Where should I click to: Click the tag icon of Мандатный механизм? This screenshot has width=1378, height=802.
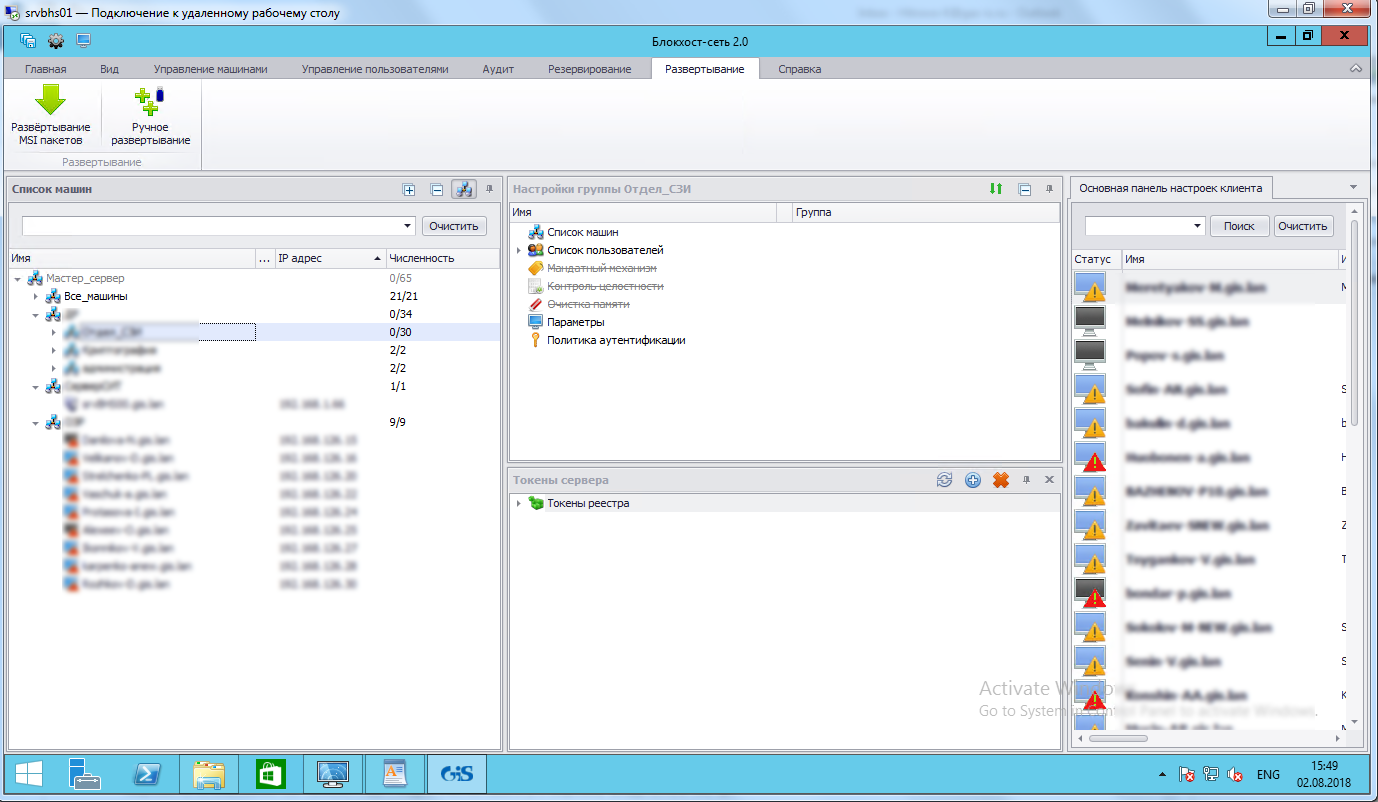(535, 268)
